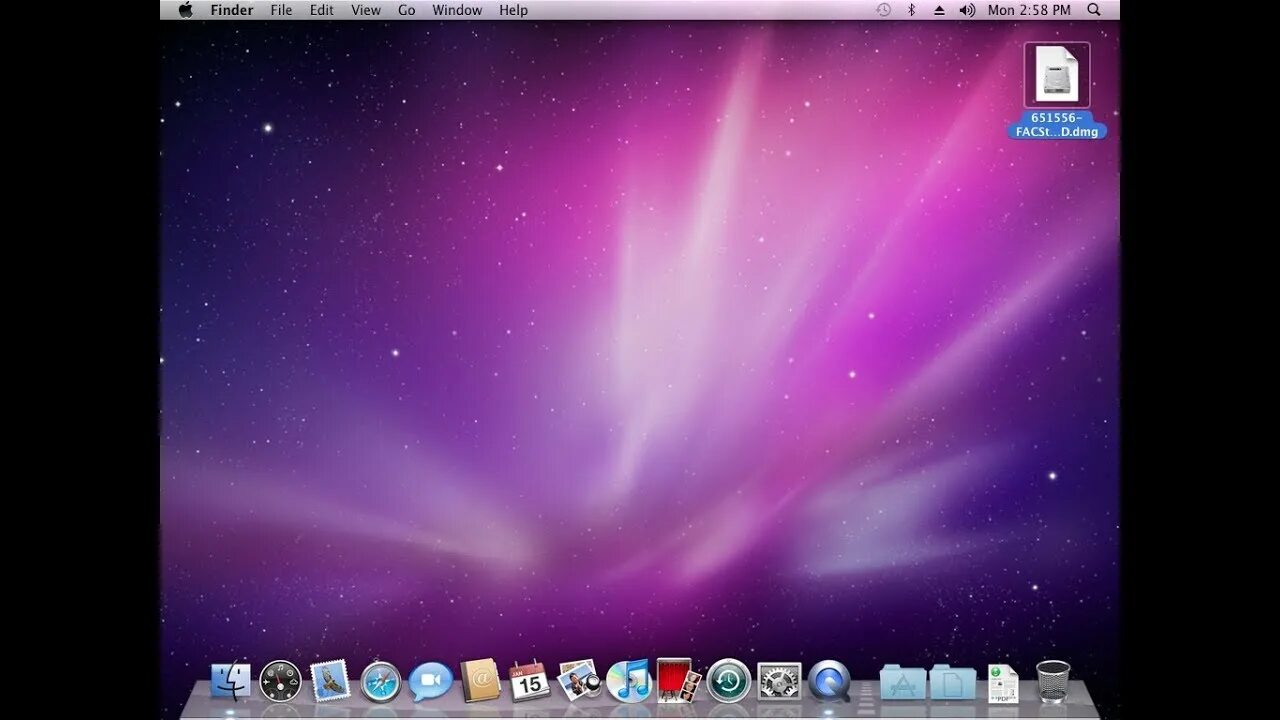Launch Dashboard from the Dock
The width and height of the screenshot is (1280, 720).
[x=280, y=681]
